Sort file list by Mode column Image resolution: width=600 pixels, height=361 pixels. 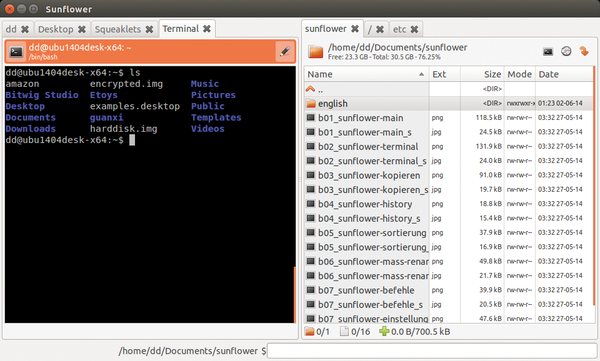coord(520,74)
